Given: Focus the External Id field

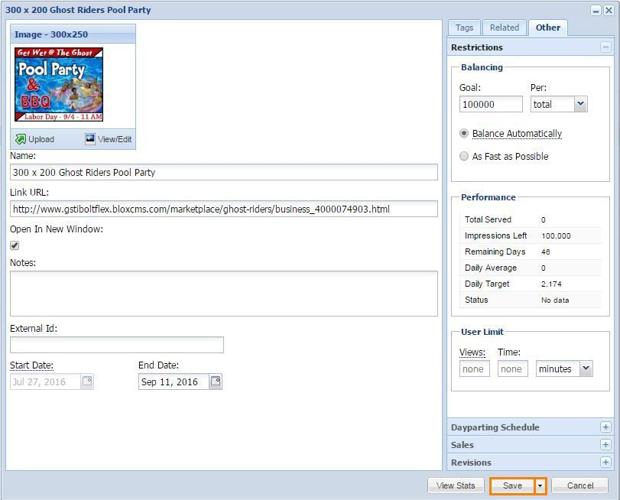Looking at the screenshot, I should (x=117, y=345).
